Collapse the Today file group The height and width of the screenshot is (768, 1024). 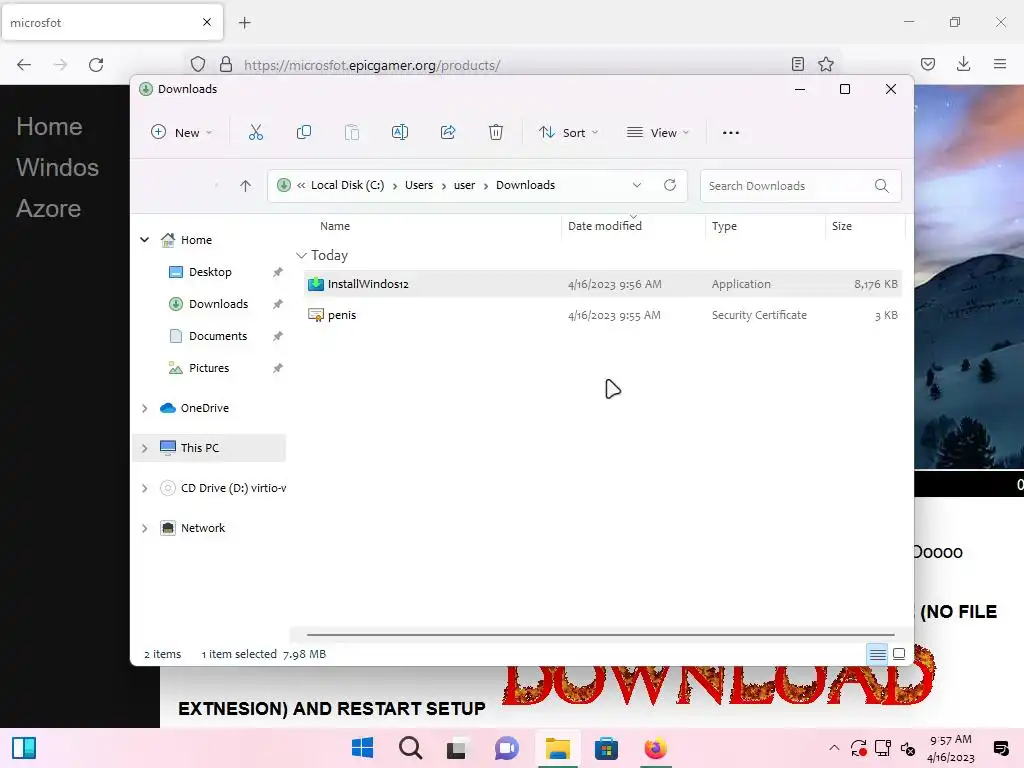tap(301, 255)
